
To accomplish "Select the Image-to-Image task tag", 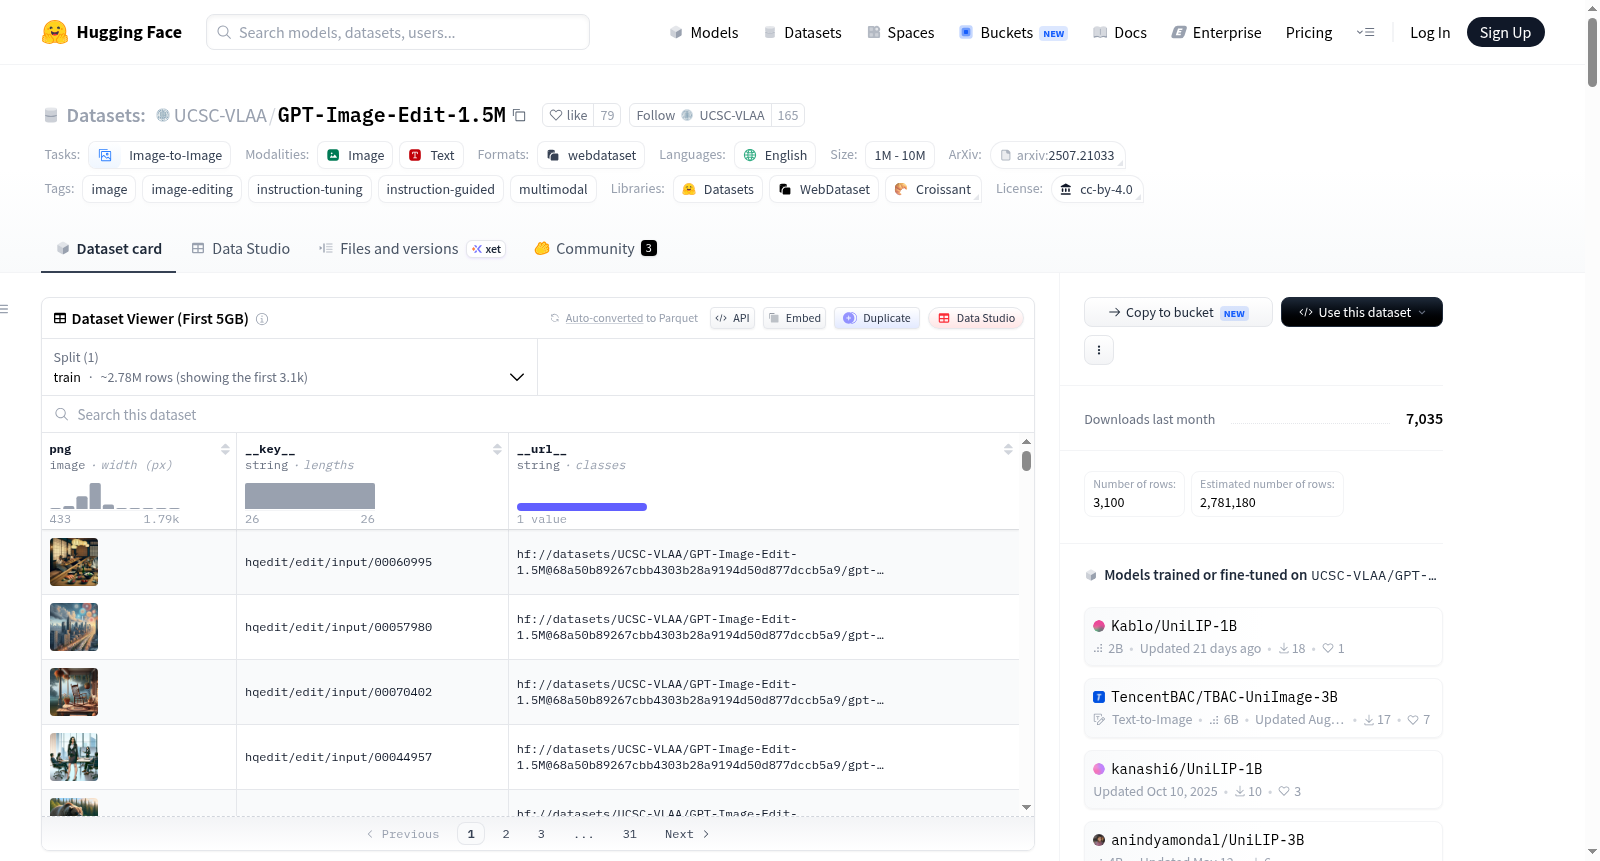I will (x=160, y=155).
